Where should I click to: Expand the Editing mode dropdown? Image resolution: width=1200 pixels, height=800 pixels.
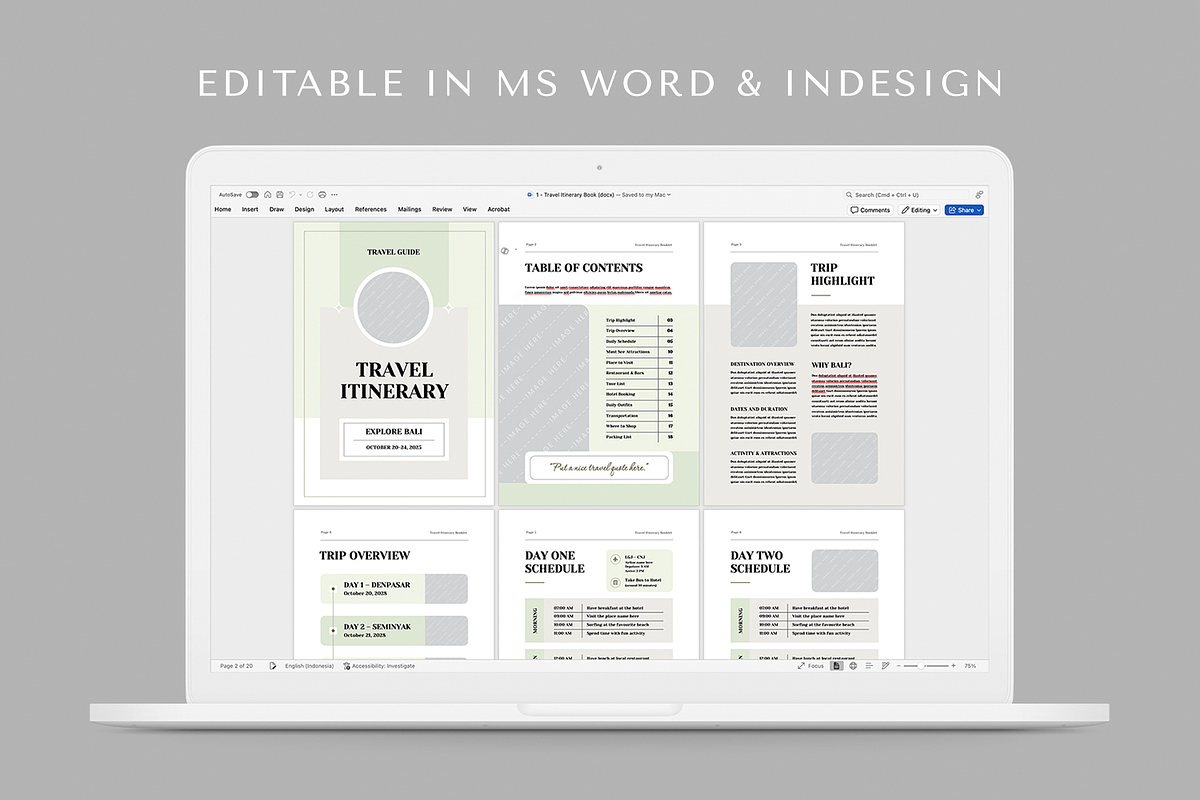click(x=920, y=210)
